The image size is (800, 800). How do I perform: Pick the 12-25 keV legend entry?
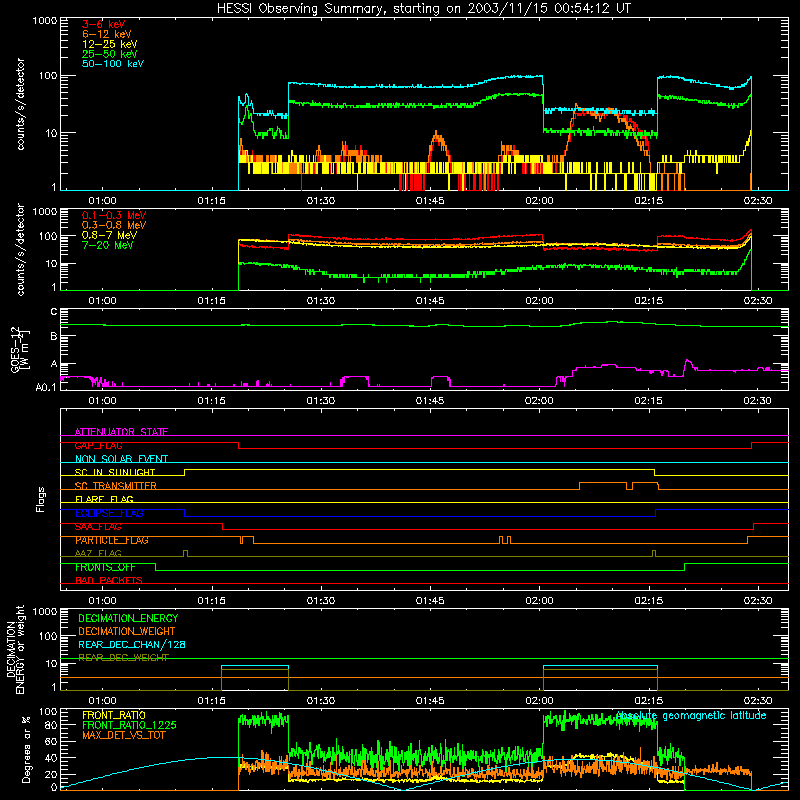[110, 44]
